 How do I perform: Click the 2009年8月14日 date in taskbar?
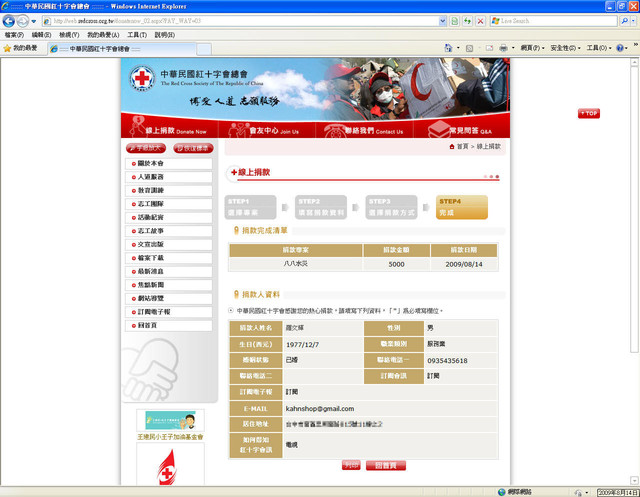(618, 493)
